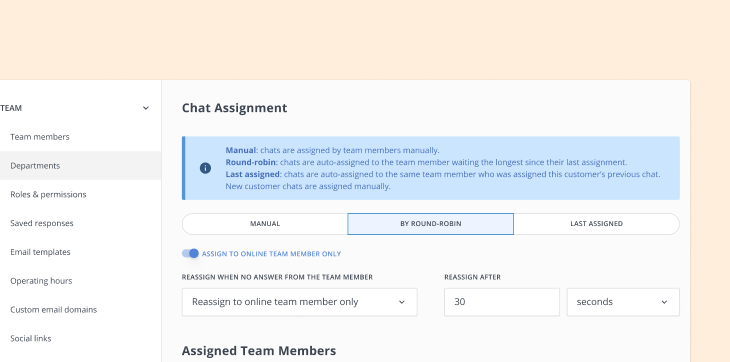Click the Chat Assignment heading

tap(234, 108)
